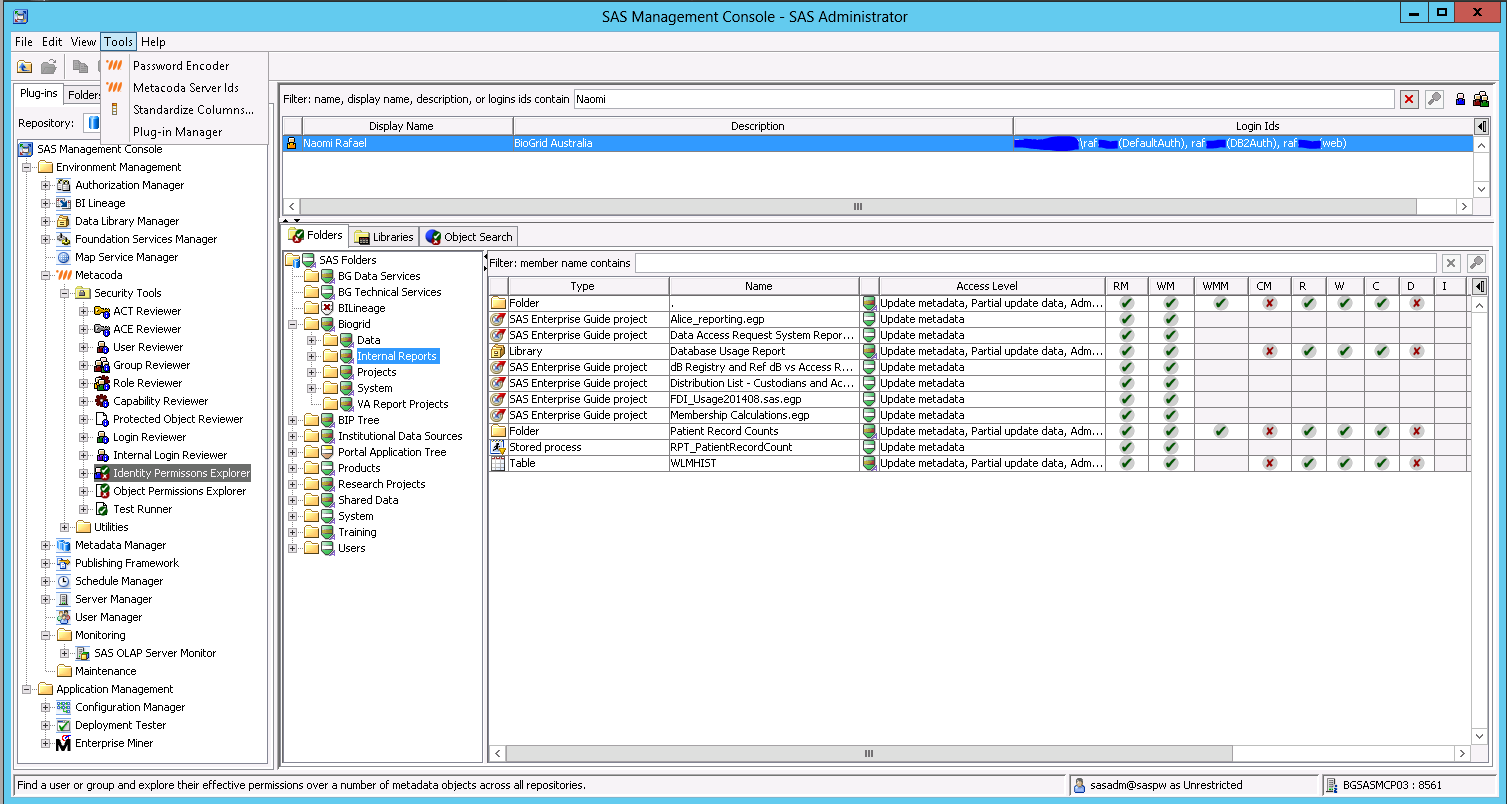Viewport: 1507px width, 804px height.
Task: Select the Plug-ins tab
Action: [x=40, y=93]
